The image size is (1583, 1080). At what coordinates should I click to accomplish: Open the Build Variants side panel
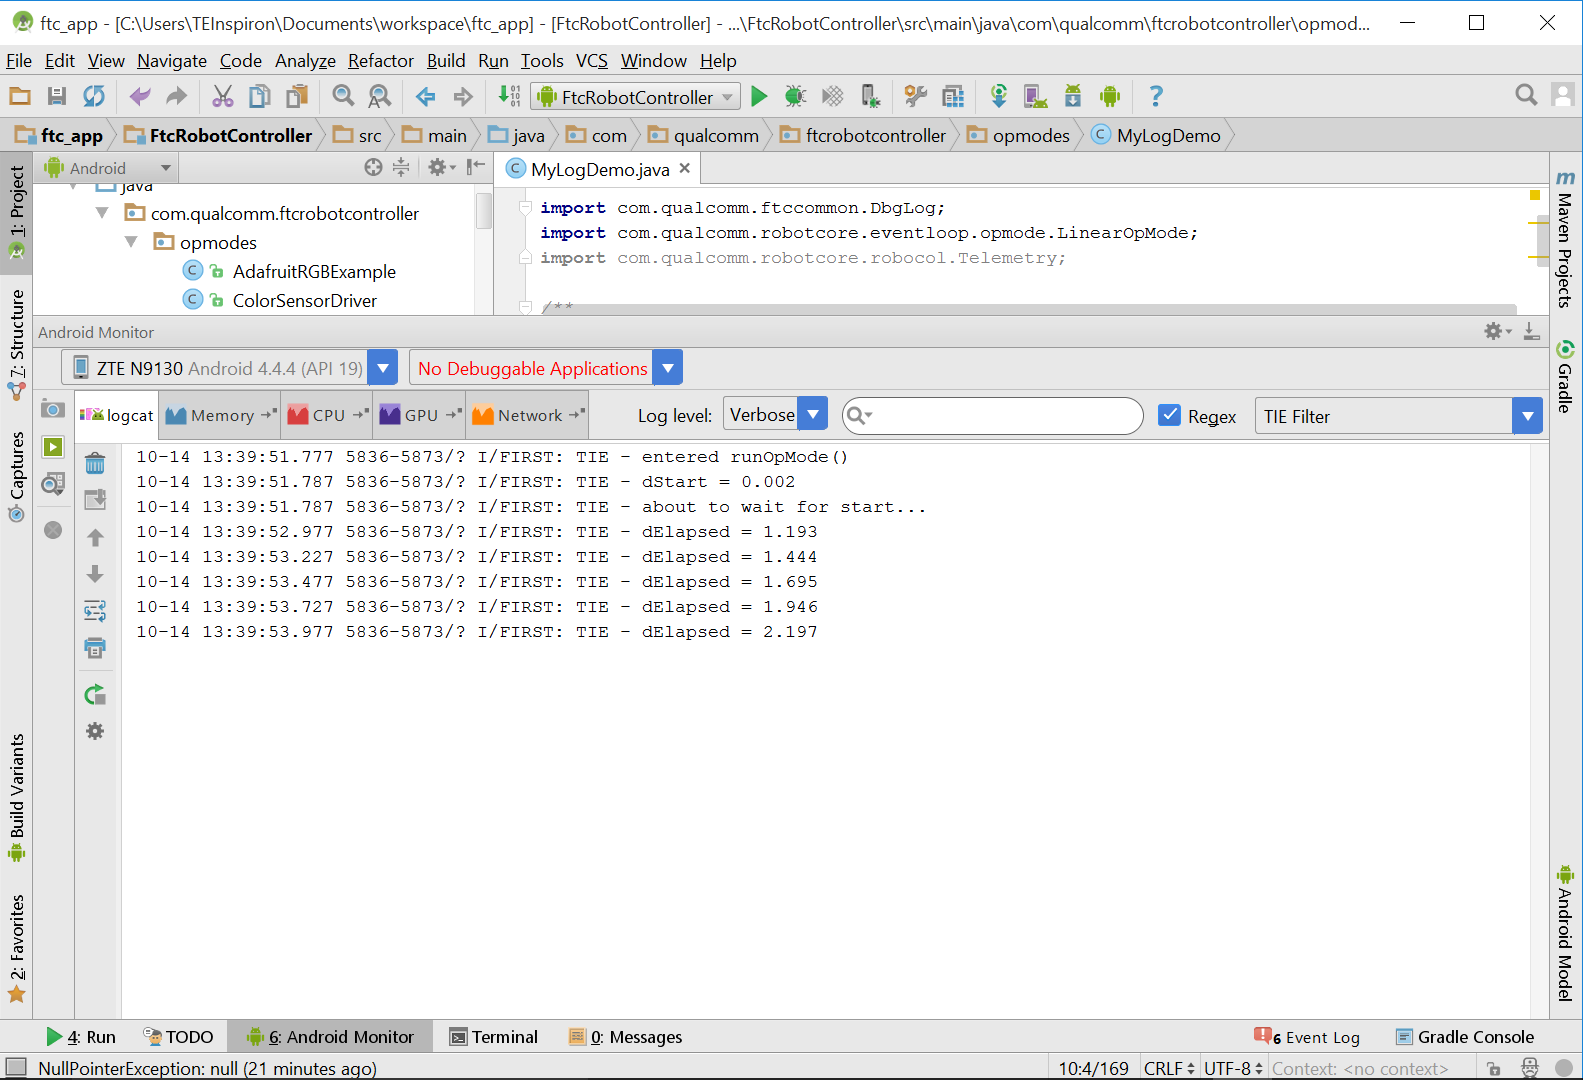point(17,797)
